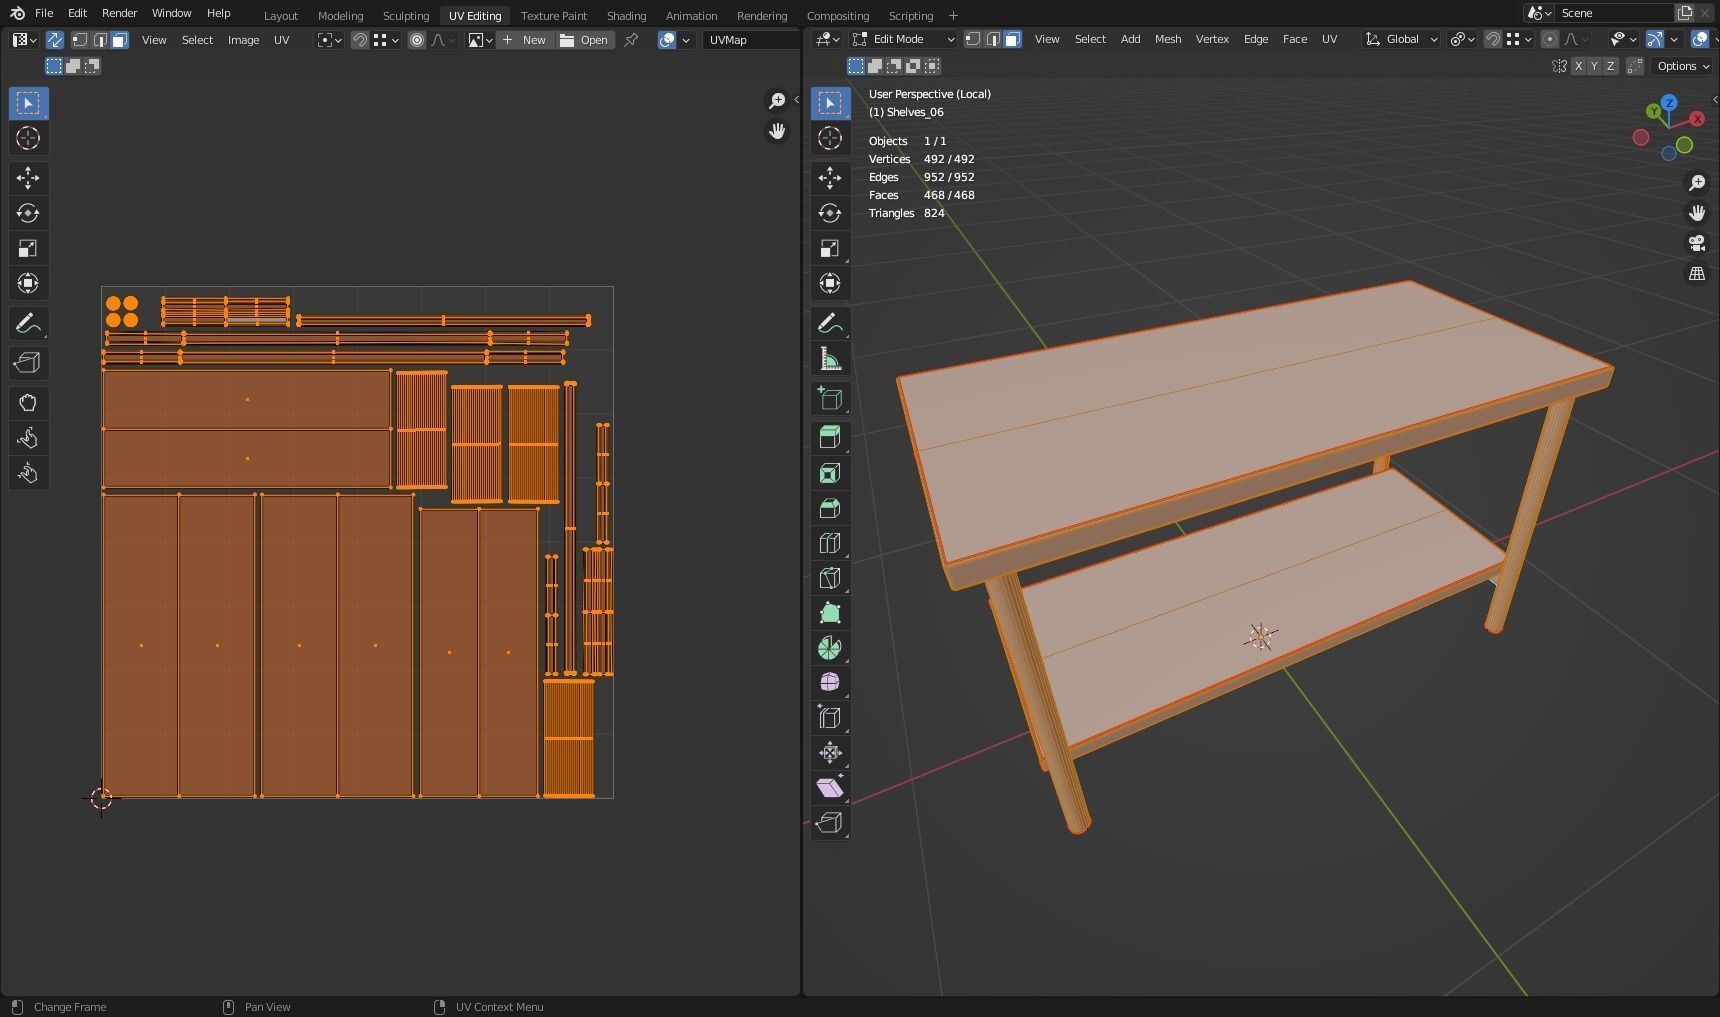Choose the Grab sculpt tool in the UV editor

tap(28, 403)
